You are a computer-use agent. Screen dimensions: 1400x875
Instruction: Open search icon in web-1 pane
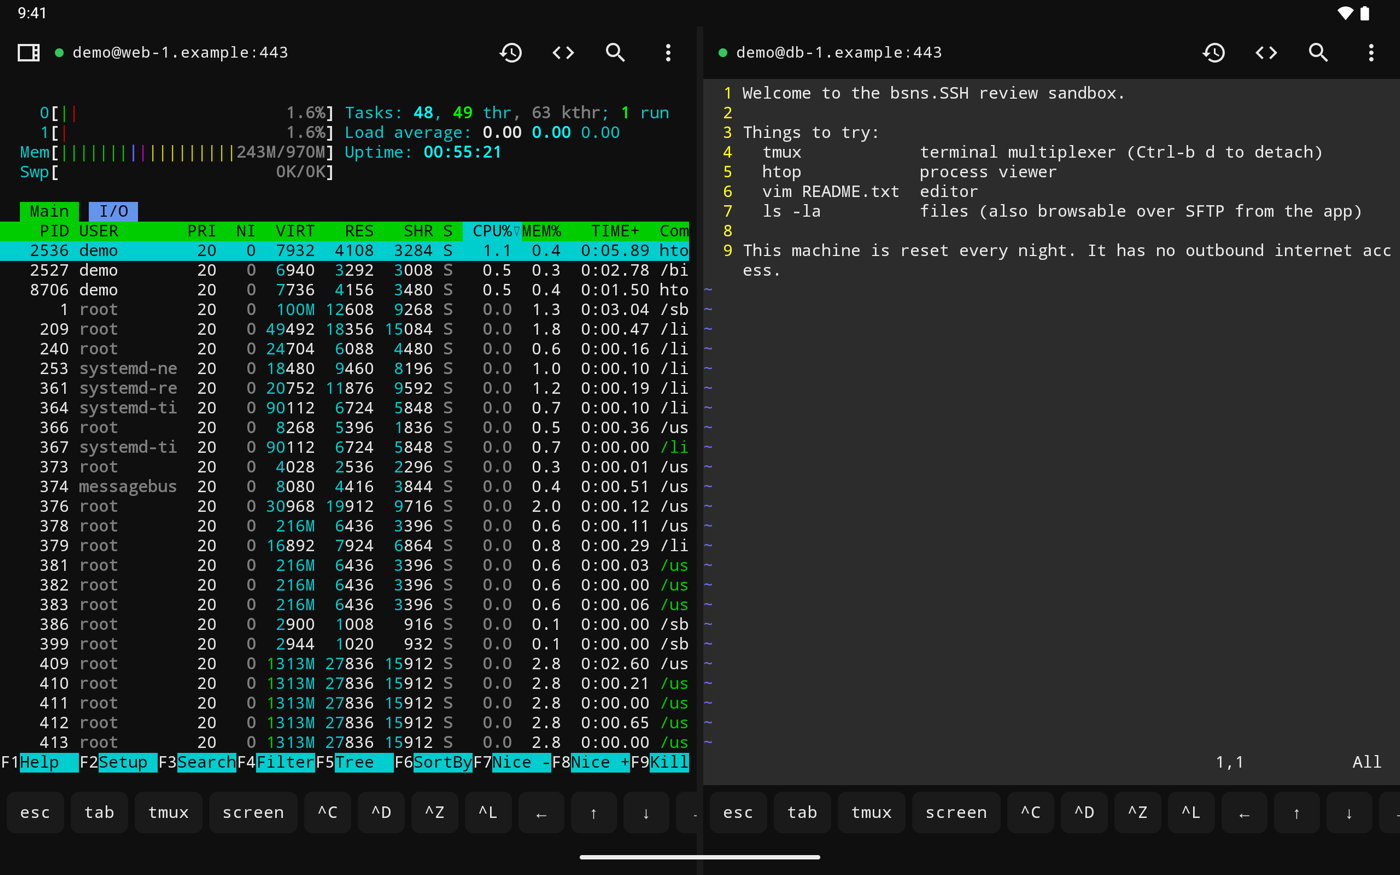click(615, 52)
